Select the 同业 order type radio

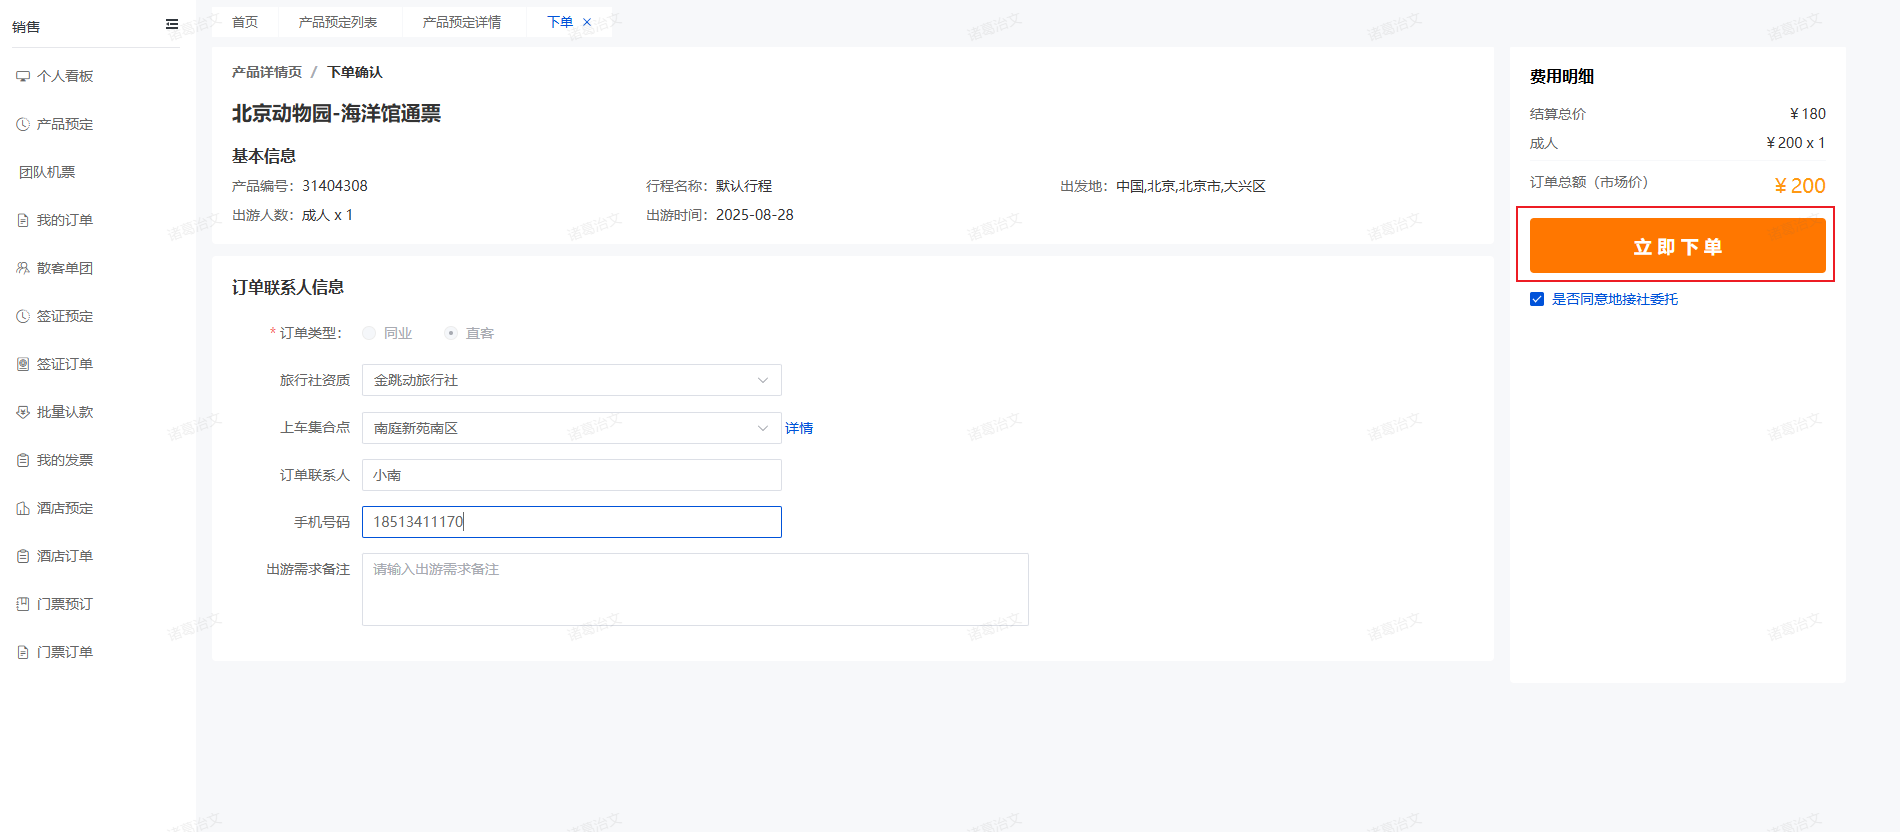369,333
